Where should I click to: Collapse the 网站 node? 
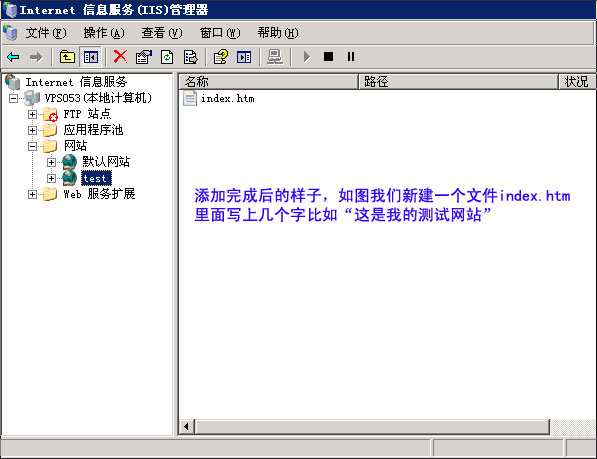(x=32, y=146)
